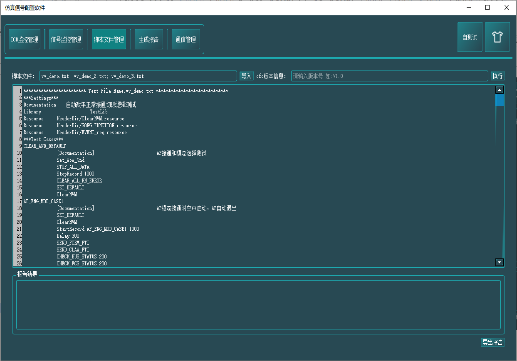This screenshot has width=517, height=361.
Task: Click the script editor scrollbar up arrow
Action: pyautogui.click(x=499, y=90)
